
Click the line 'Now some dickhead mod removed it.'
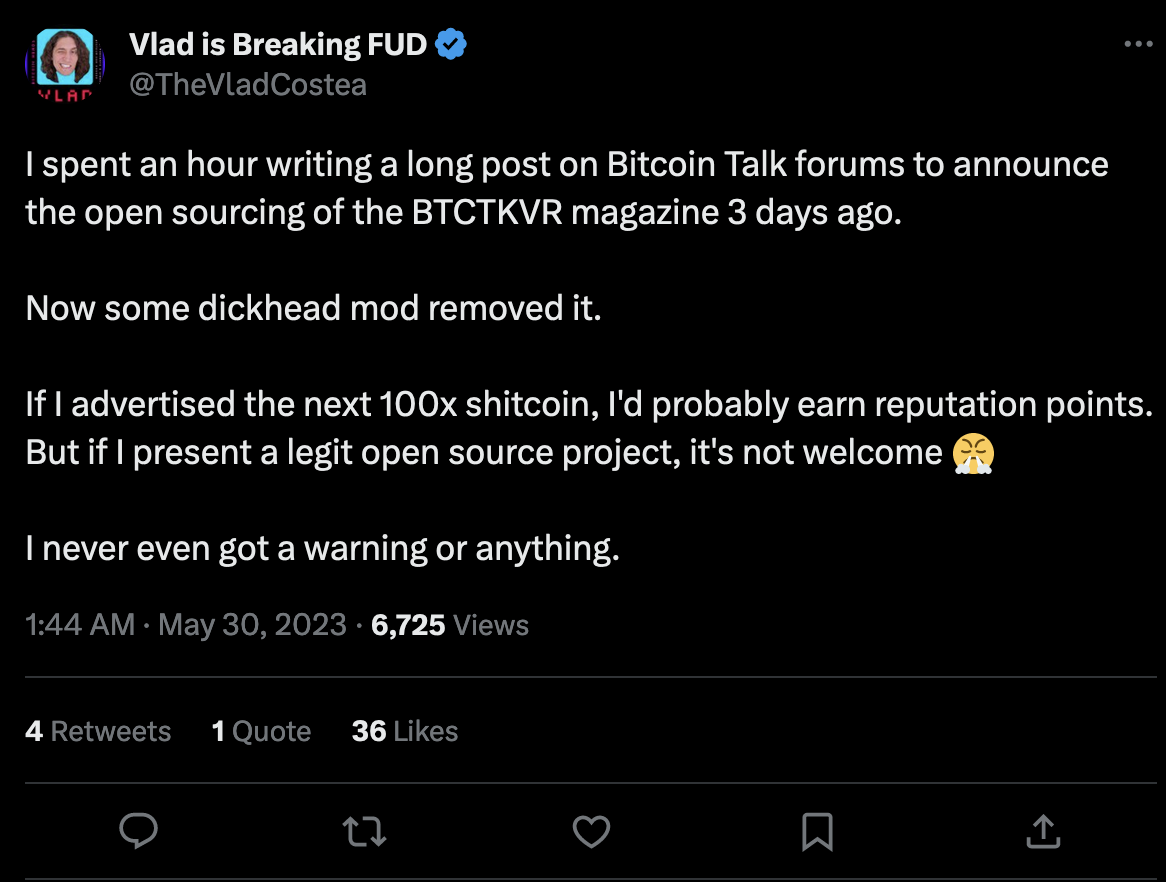[x=314, y=308]
